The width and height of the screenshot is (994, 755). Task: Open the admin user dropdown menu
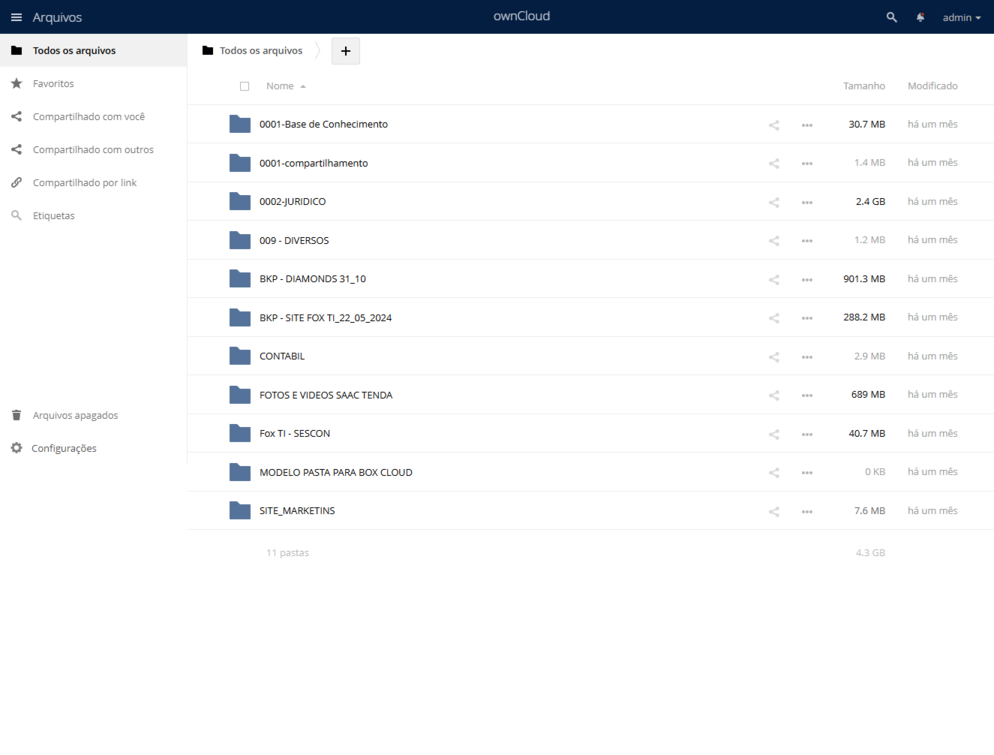[961, 17]
